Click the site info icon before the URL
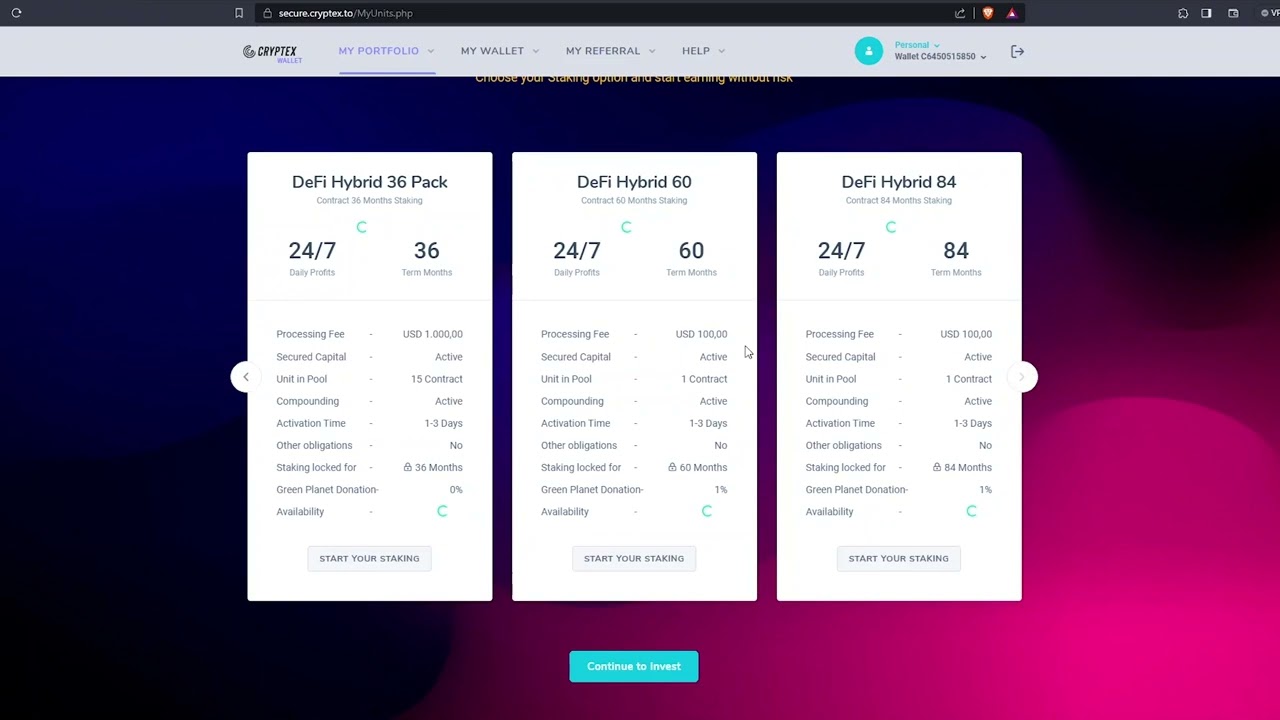The height and width of the screenshot is (720, 1280). (267, 13)
